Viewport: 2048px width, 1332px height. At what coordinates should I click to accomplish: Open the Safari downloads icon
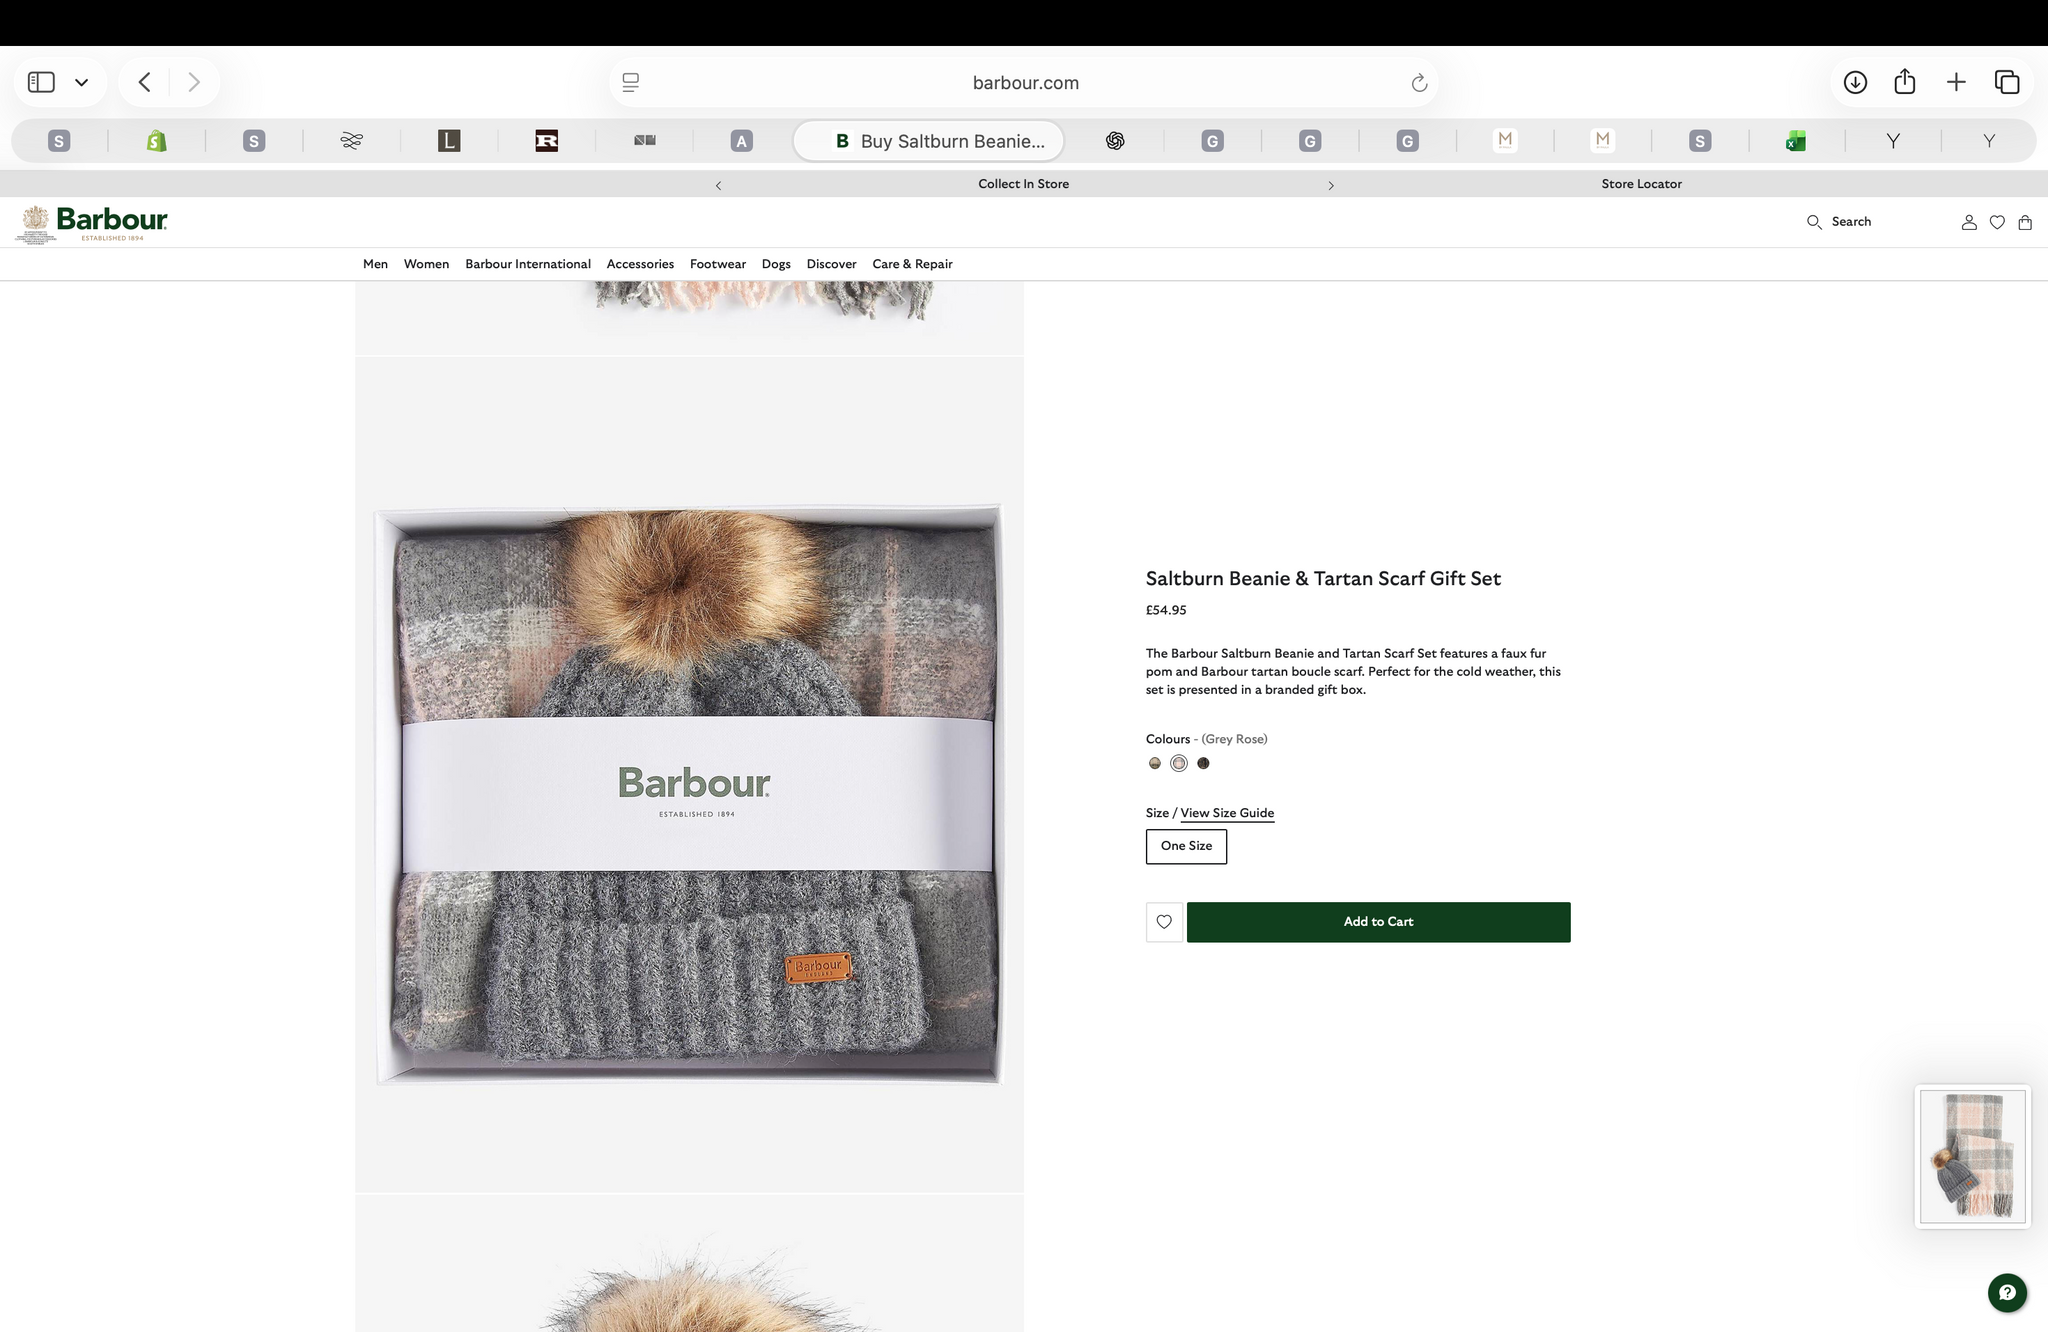1855,82
